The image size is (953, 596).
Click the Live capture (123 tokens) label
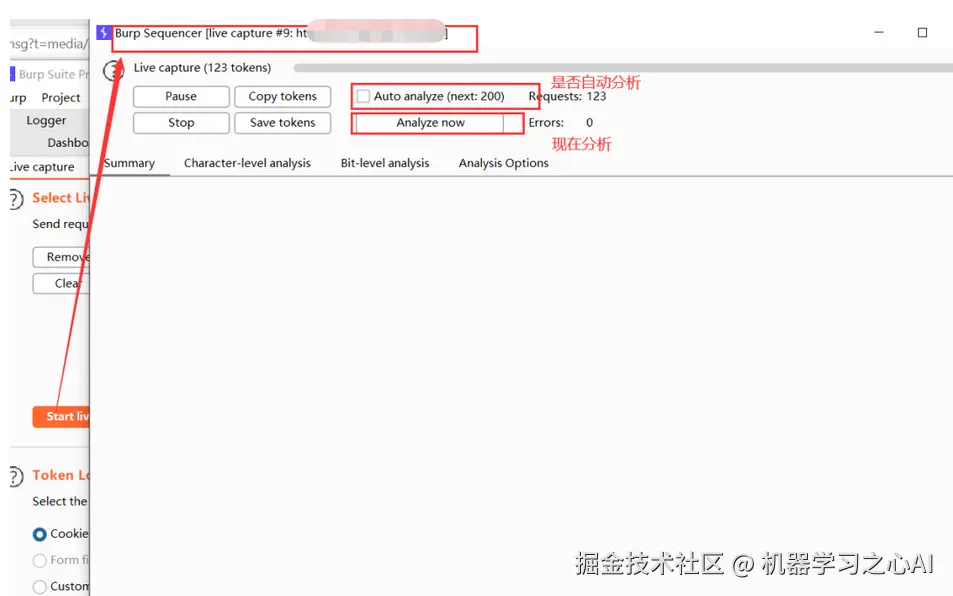(x=202, y=68)
